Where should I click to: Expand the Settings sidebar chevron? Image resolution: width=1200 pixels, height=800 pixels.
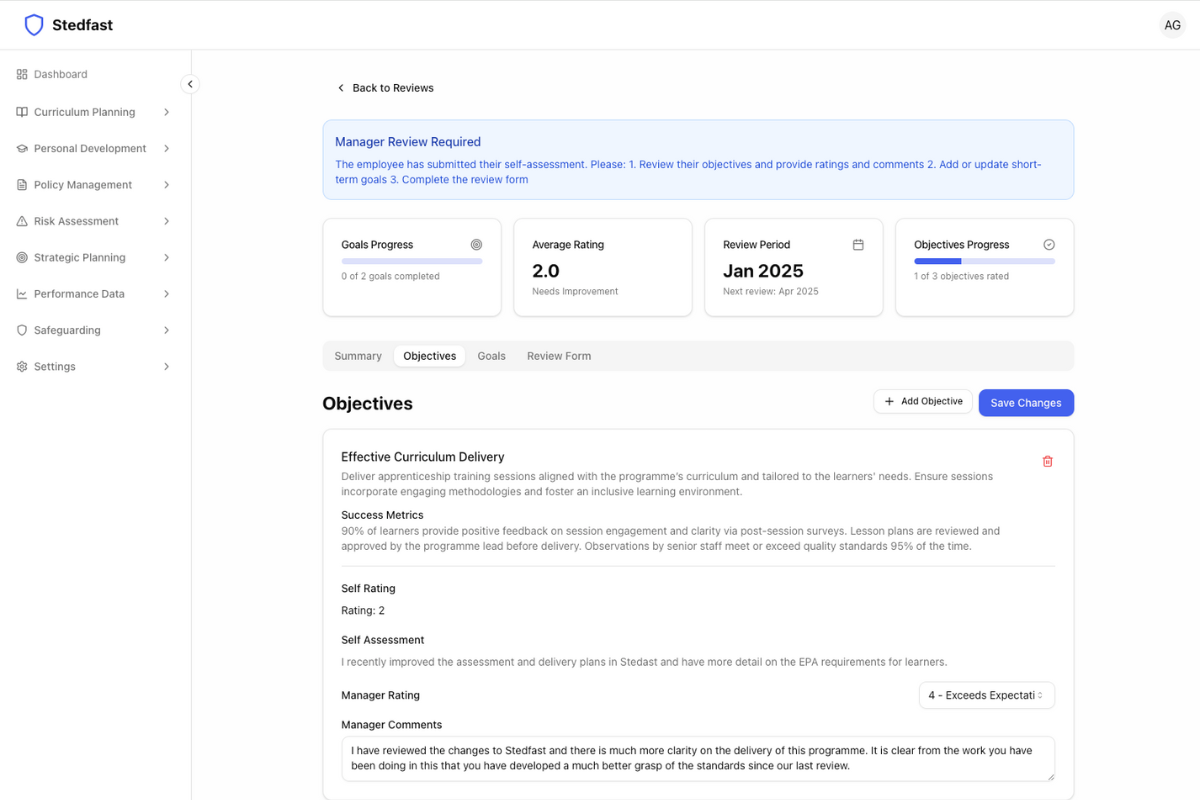point(166,367)
